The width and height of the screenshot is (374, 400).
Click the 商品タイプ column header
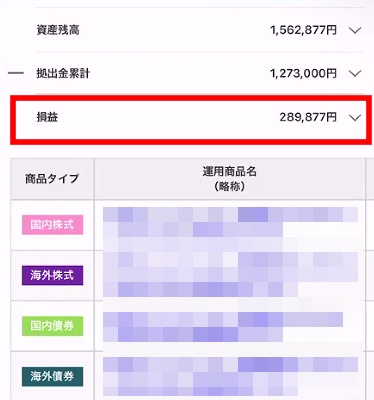(52, 179)
